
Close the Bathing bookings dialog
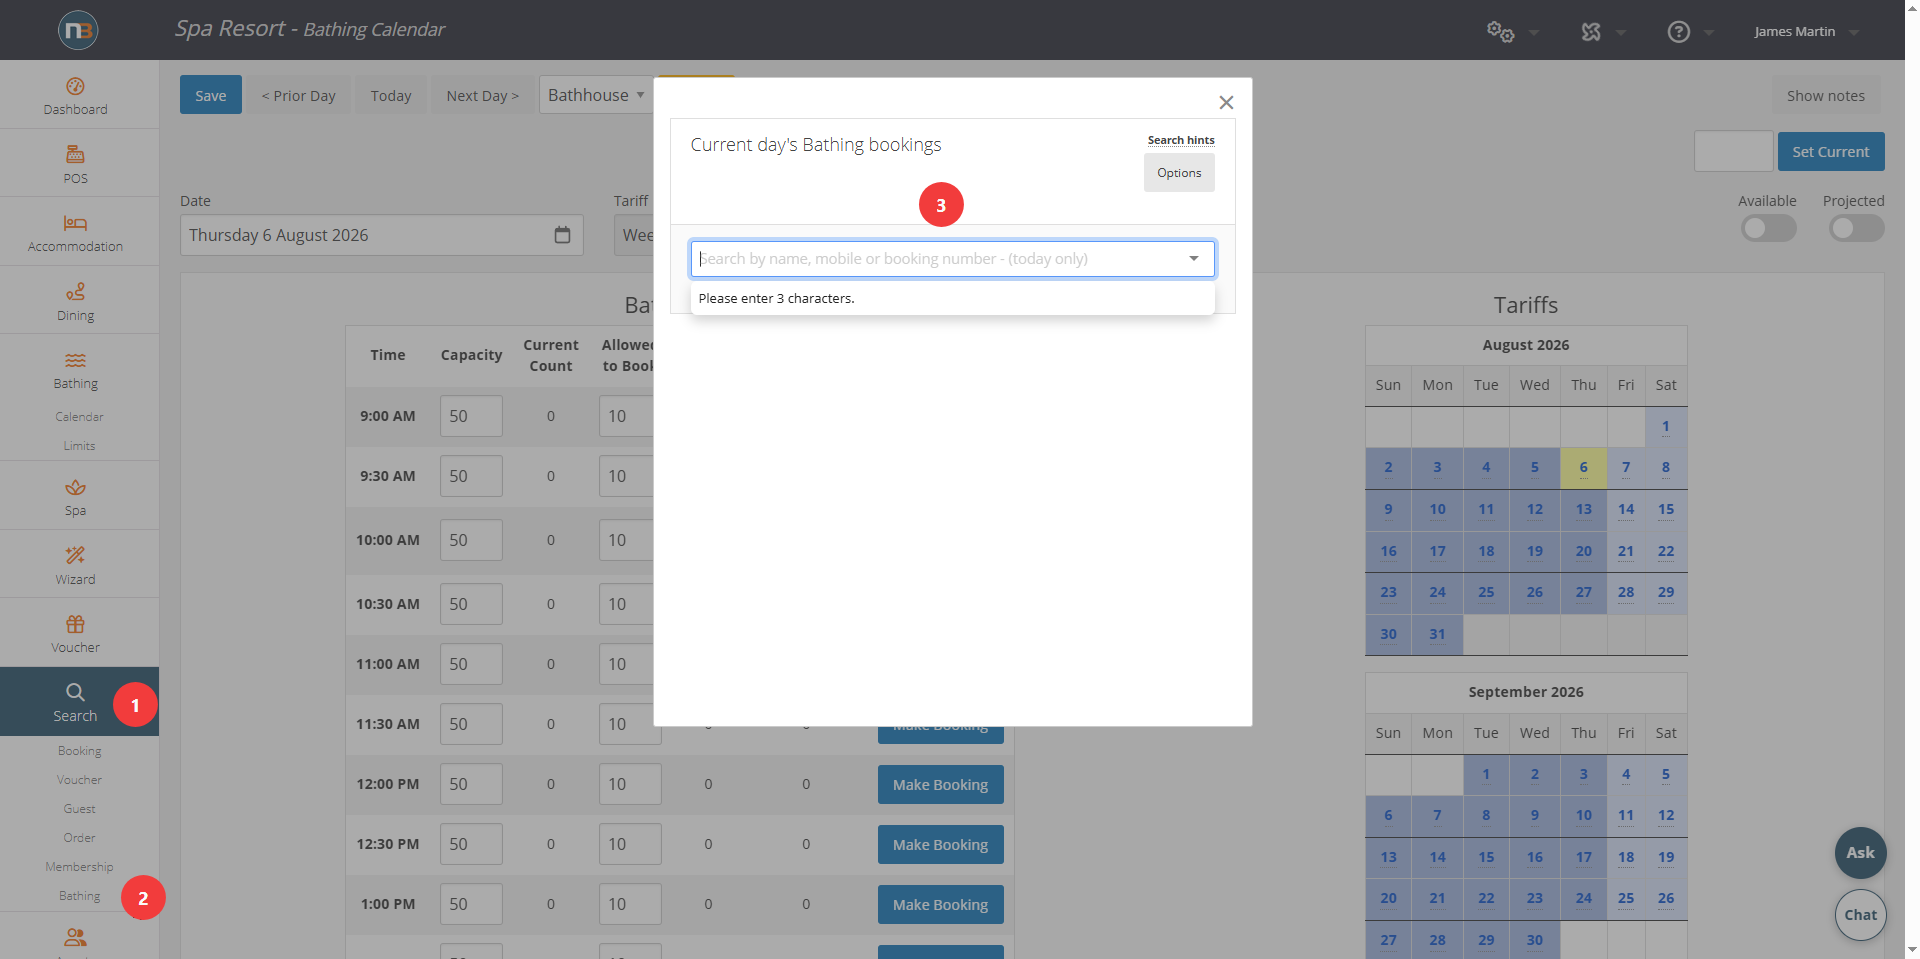click(1226, 102)
